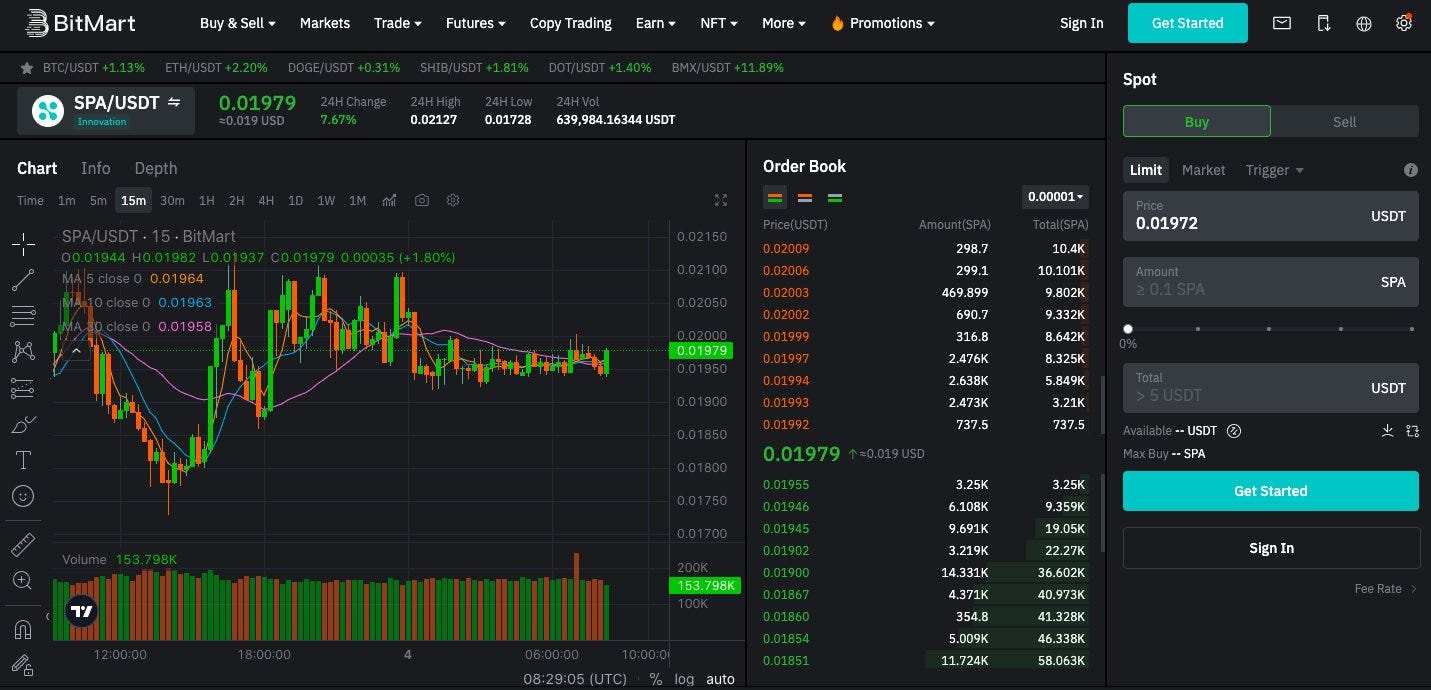Toggle log scale on chart
Image resolution: width=1431 pixels, height=690 pixels.
coord(684,679)
